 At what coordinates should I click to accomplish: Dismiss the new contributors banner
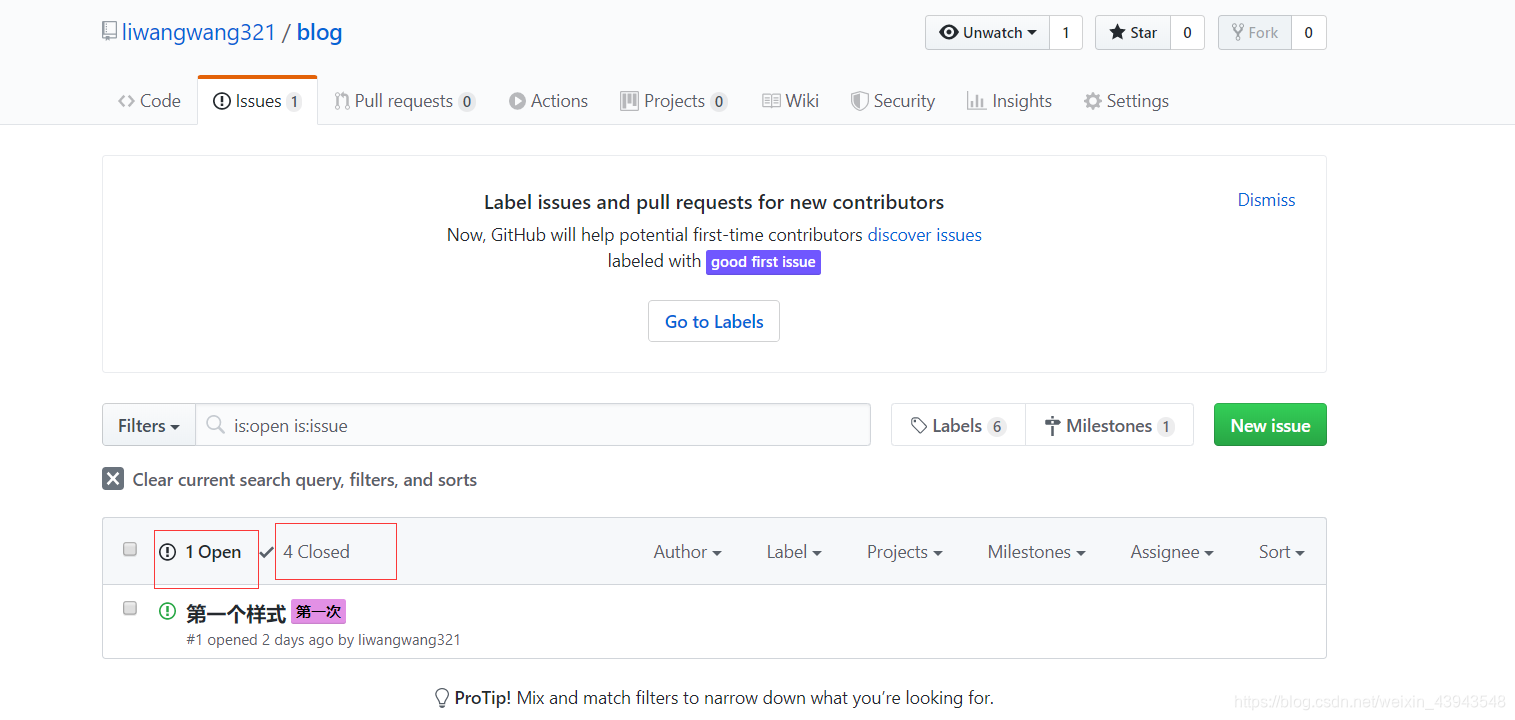pos(1266,200)
